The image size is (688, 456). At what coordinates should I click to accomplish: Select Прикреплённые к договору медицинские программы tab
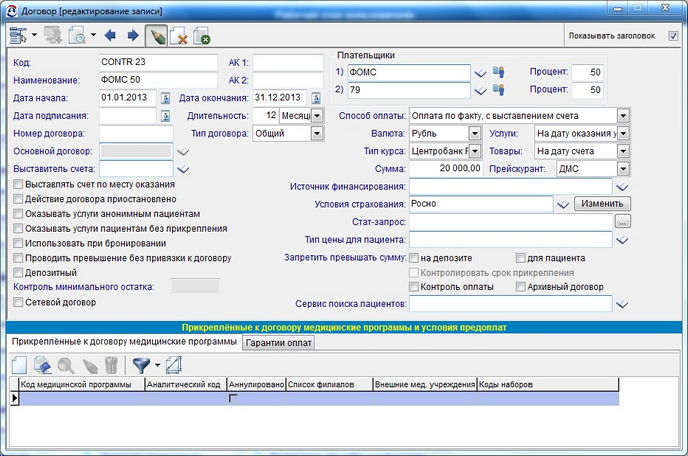pos(124,342)
